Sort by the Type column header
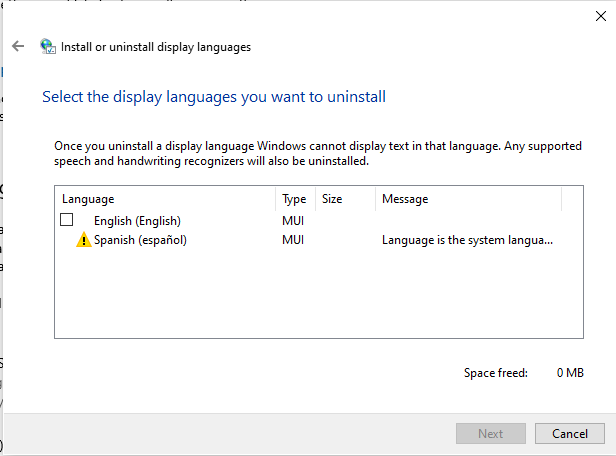 coord(295,199)
